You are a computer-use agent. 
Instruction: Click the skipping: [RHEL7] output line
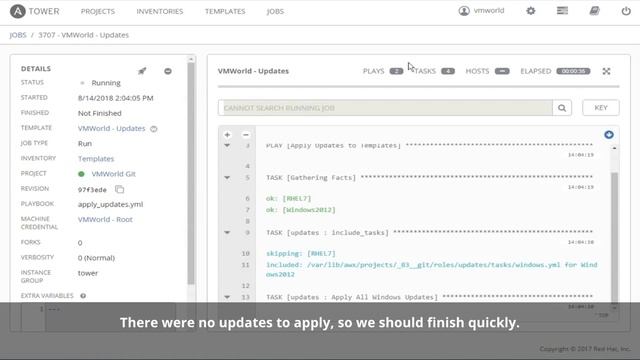tap(301, 253)
